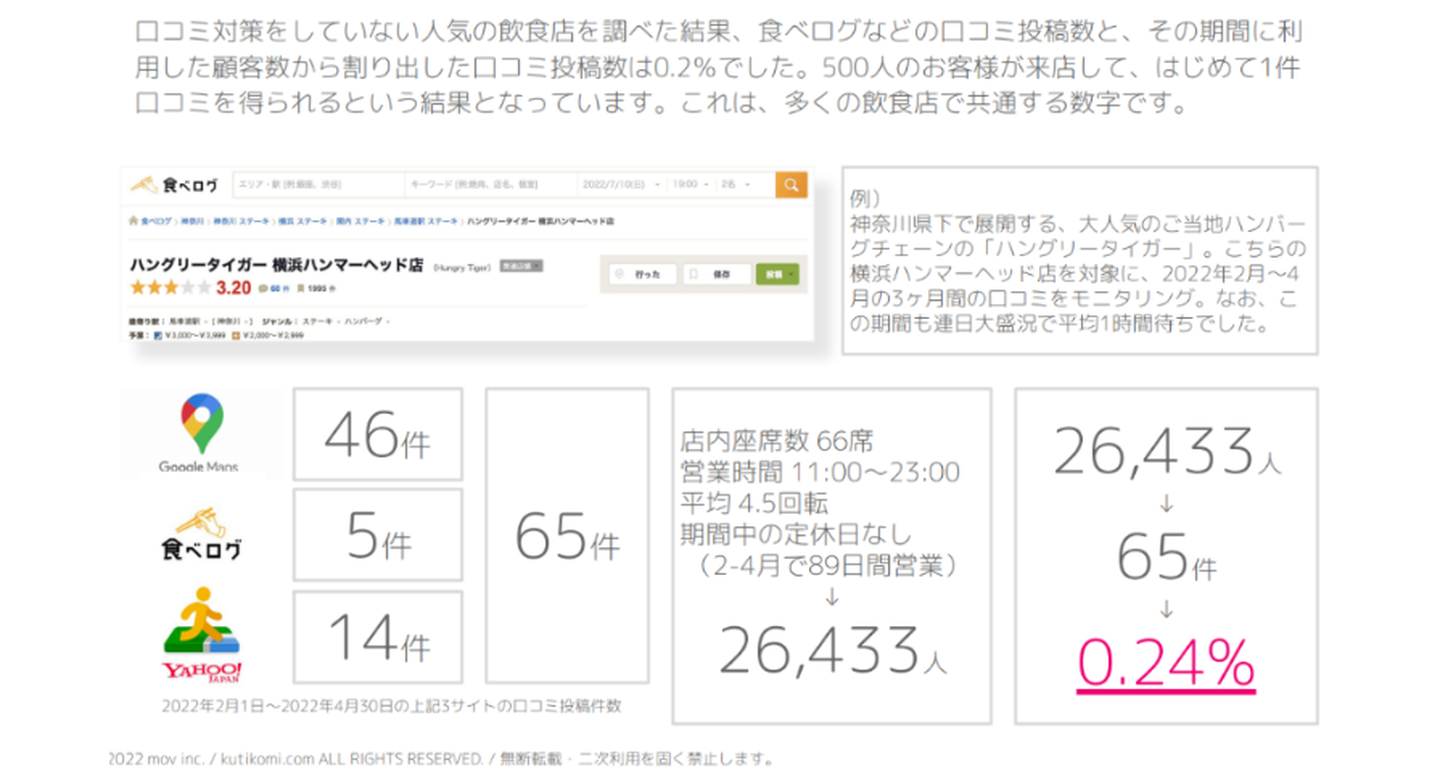Click the bookmark icon beside 1995
1440x776 pixels.
pos(301,289)
